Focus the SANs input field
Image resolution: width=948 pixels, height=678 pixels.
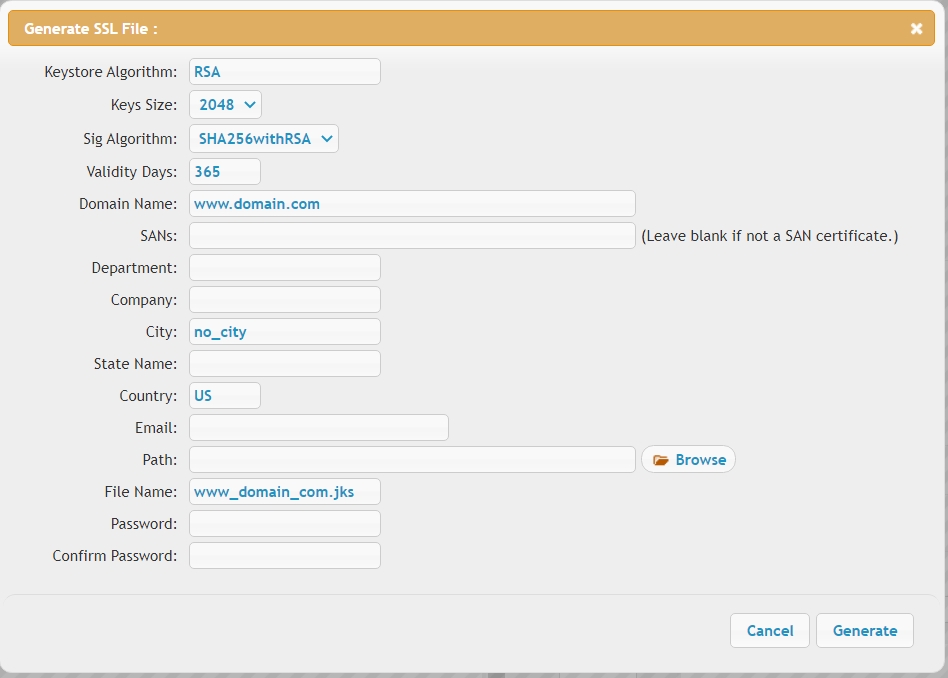tap(412, 236)
